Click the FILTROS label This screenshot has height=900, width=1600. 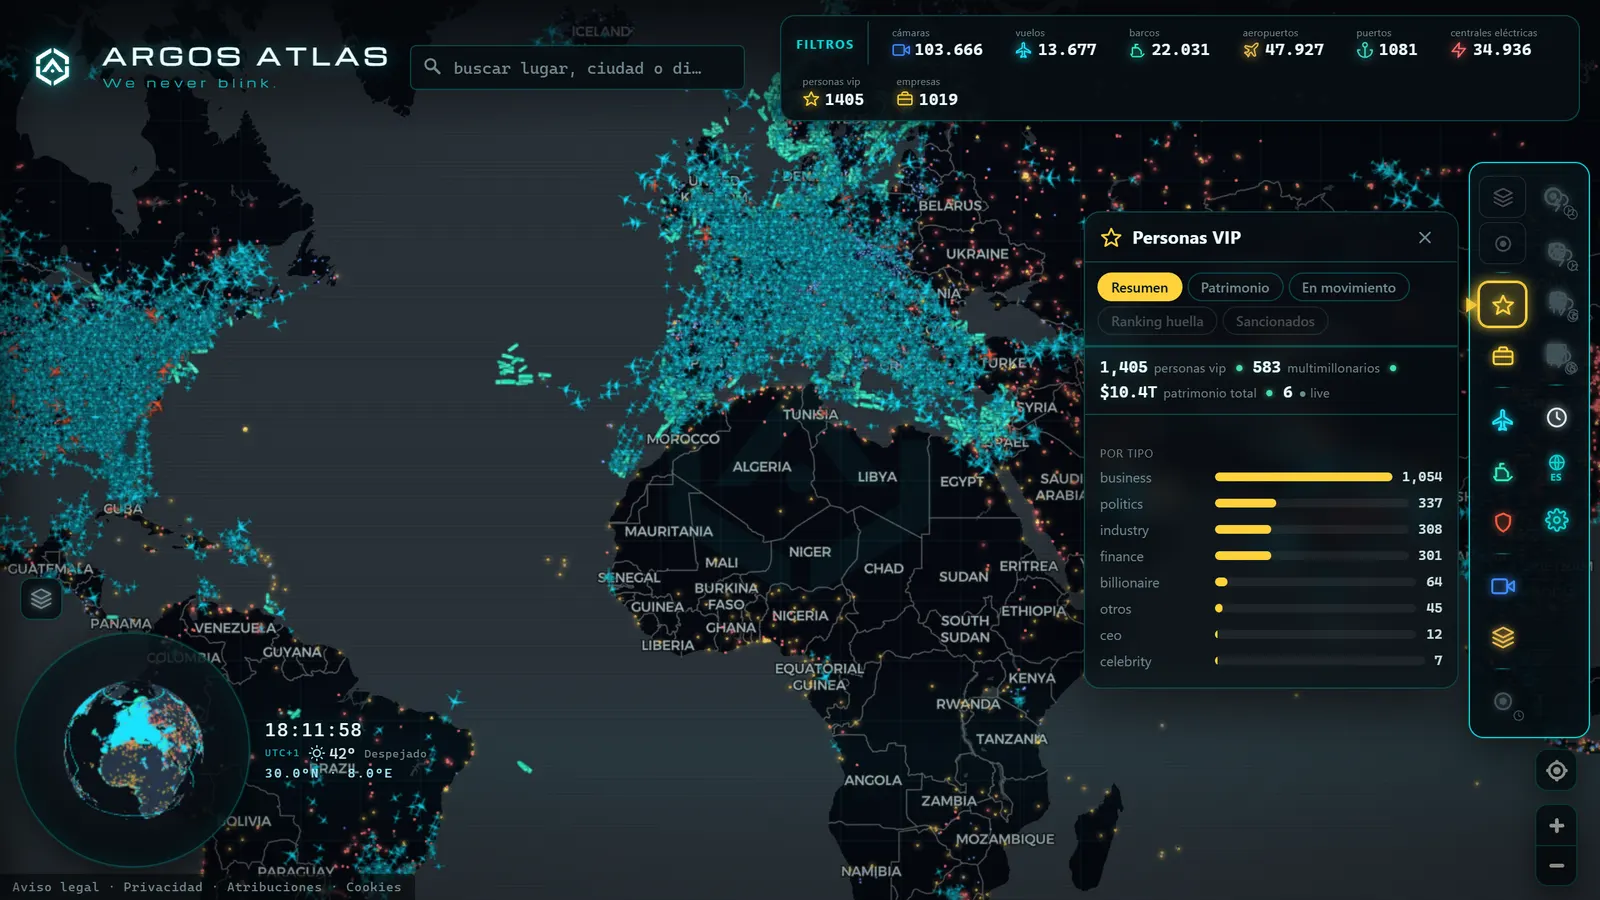825,45
